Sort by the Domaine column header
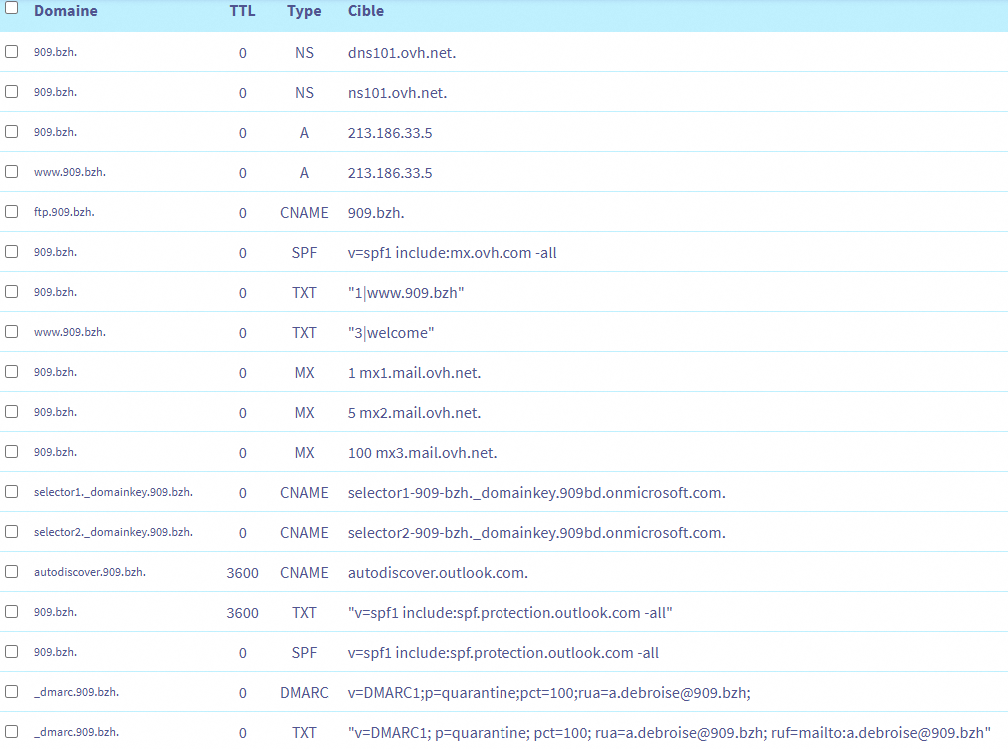This screenshot has height=749, width=1008. (66, 11)
